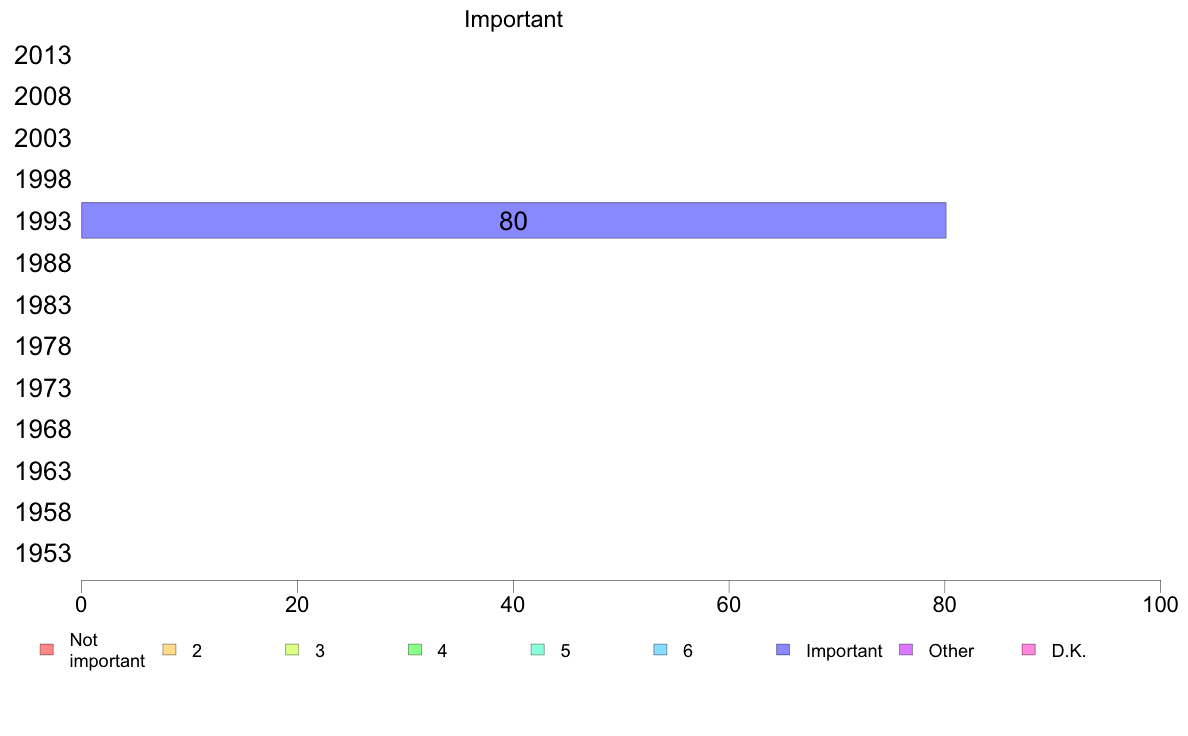The width and height of the screenshot is (1188, 736).
Task: Click the 'Not important' legend text
Action: click(107, 650)
